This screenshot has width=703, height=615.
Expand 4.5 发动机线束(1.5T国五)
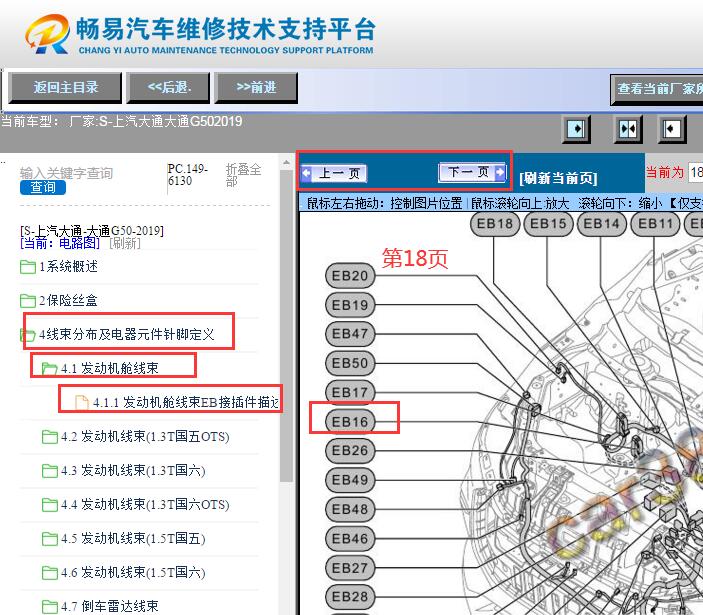pos(133,538)
